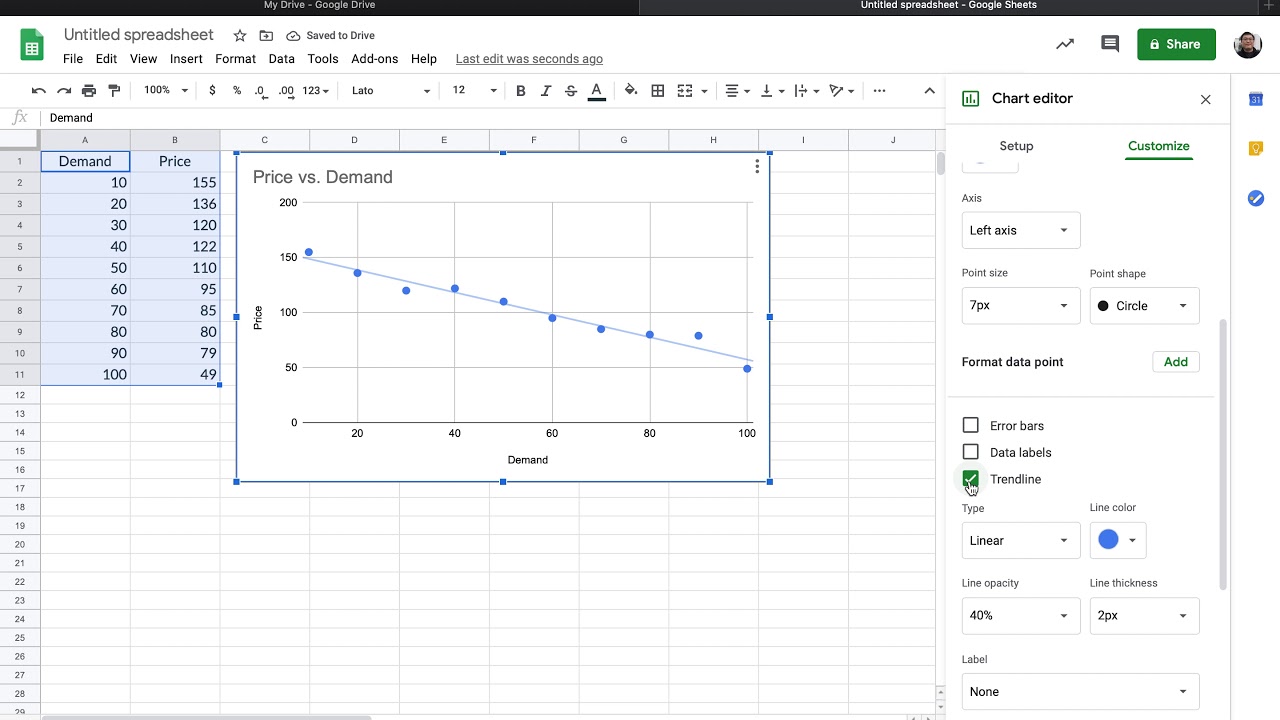Open Point shape Circle dropdown
Viewport: 1280px width, 720px height.
1144,306
